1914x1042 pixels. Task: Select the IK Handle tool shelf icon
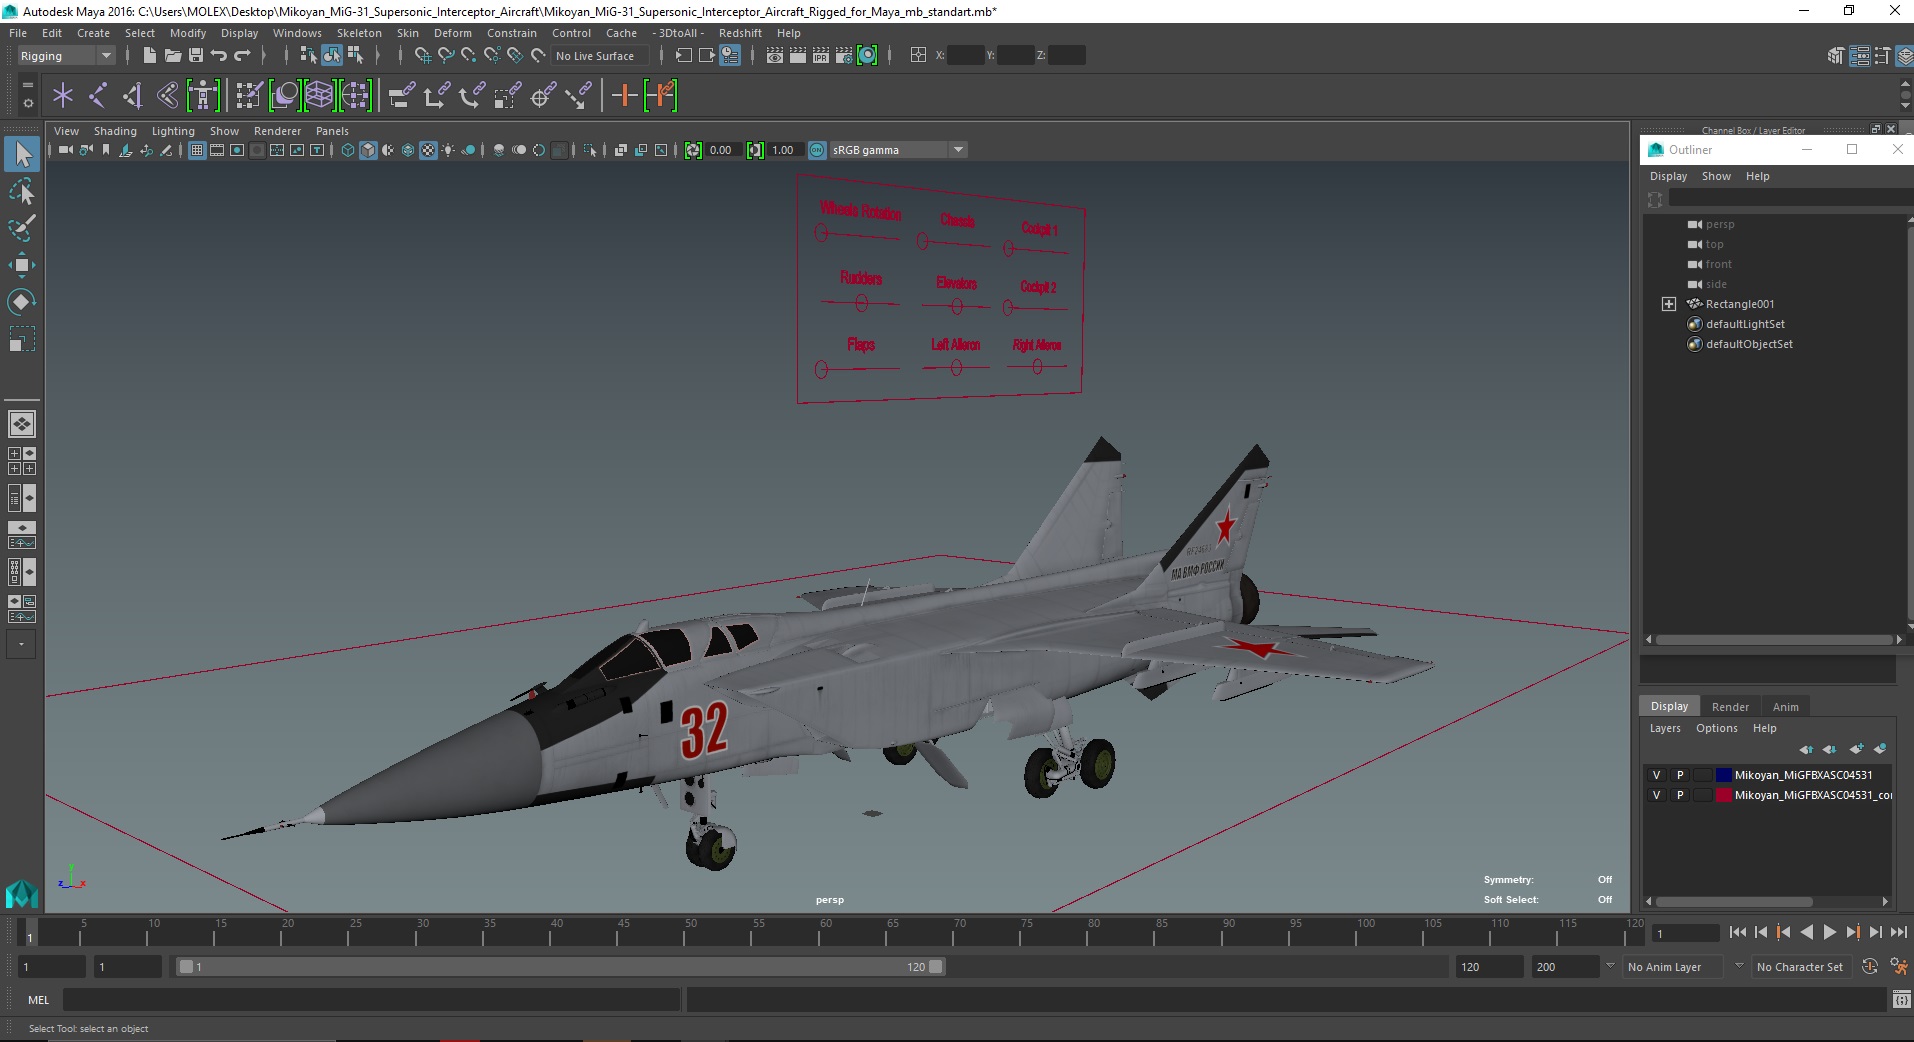pos(132,96)
